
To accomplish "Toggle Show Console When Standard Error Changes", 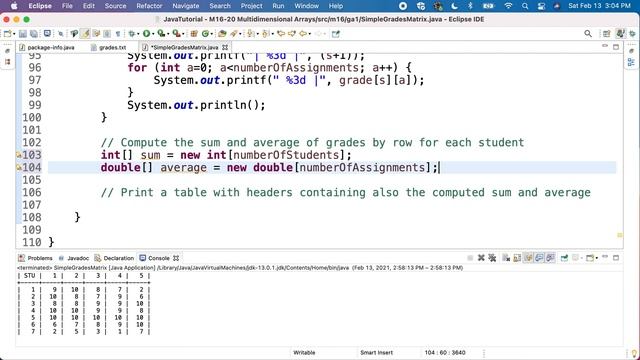I will pyautogui.click(x=550, y=258).
